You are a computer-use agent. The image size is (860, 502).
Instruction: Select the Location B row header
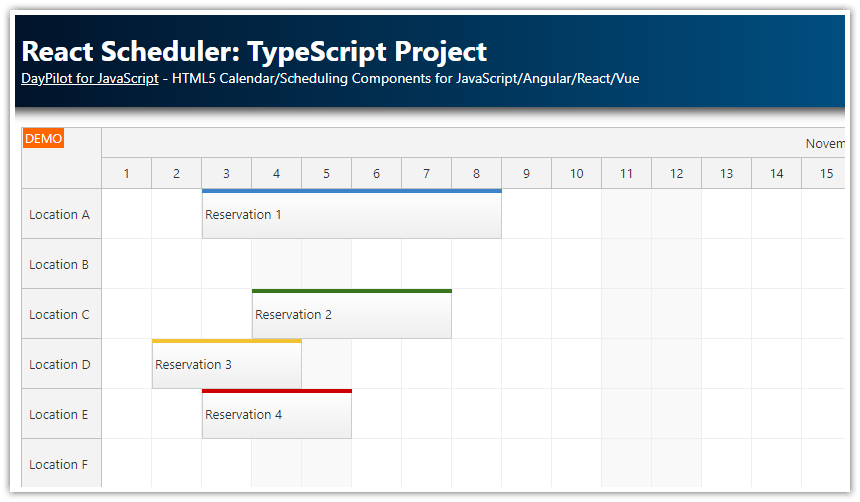click(x=61, y=264)
